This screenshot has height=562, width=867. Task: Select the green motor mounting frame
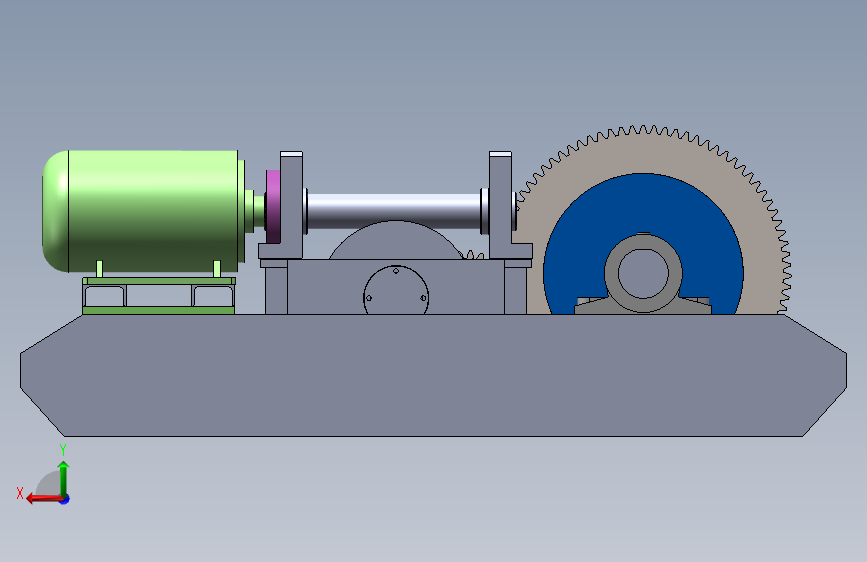[159, 296]
